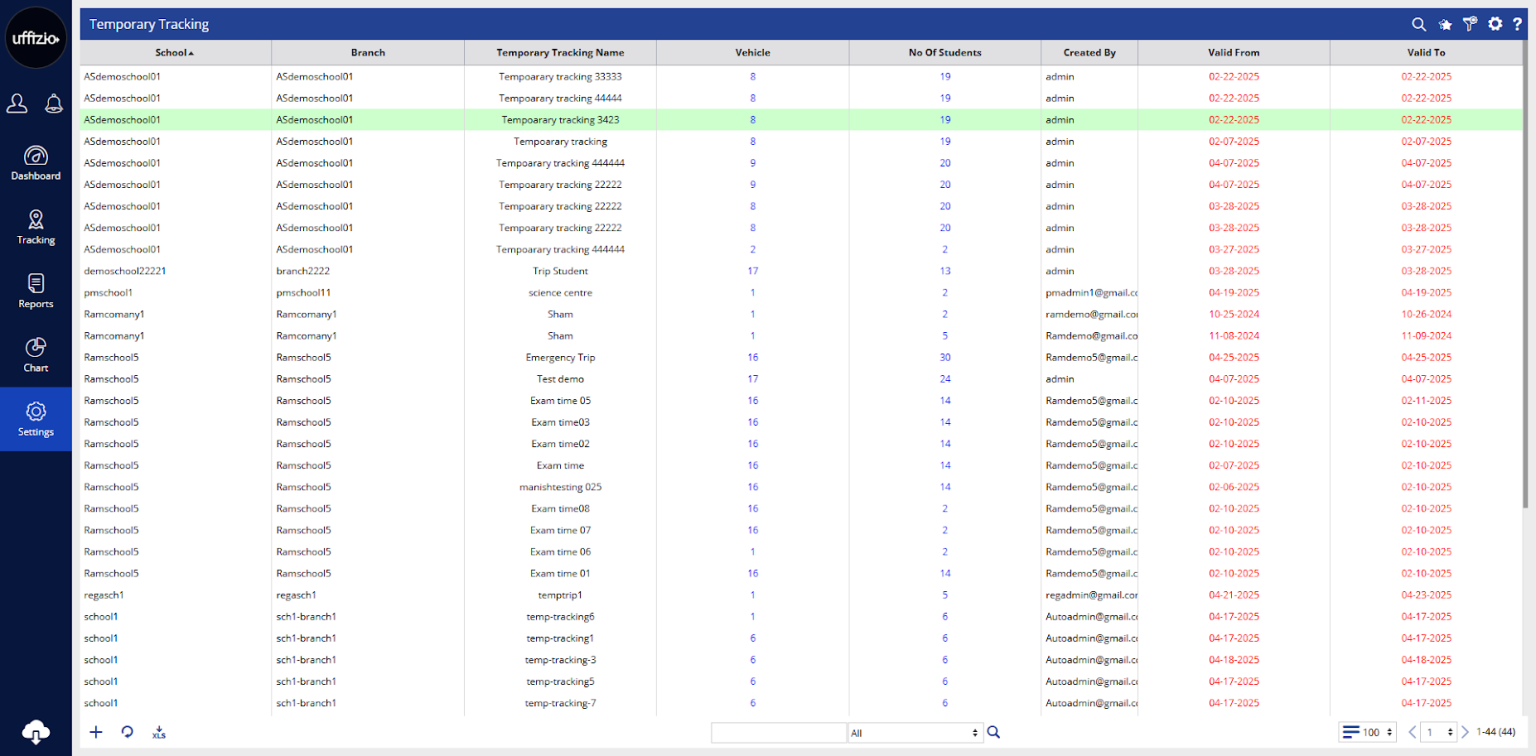Click the help question mark icon
This screenshot has width=1536, height=756.
1517,24
